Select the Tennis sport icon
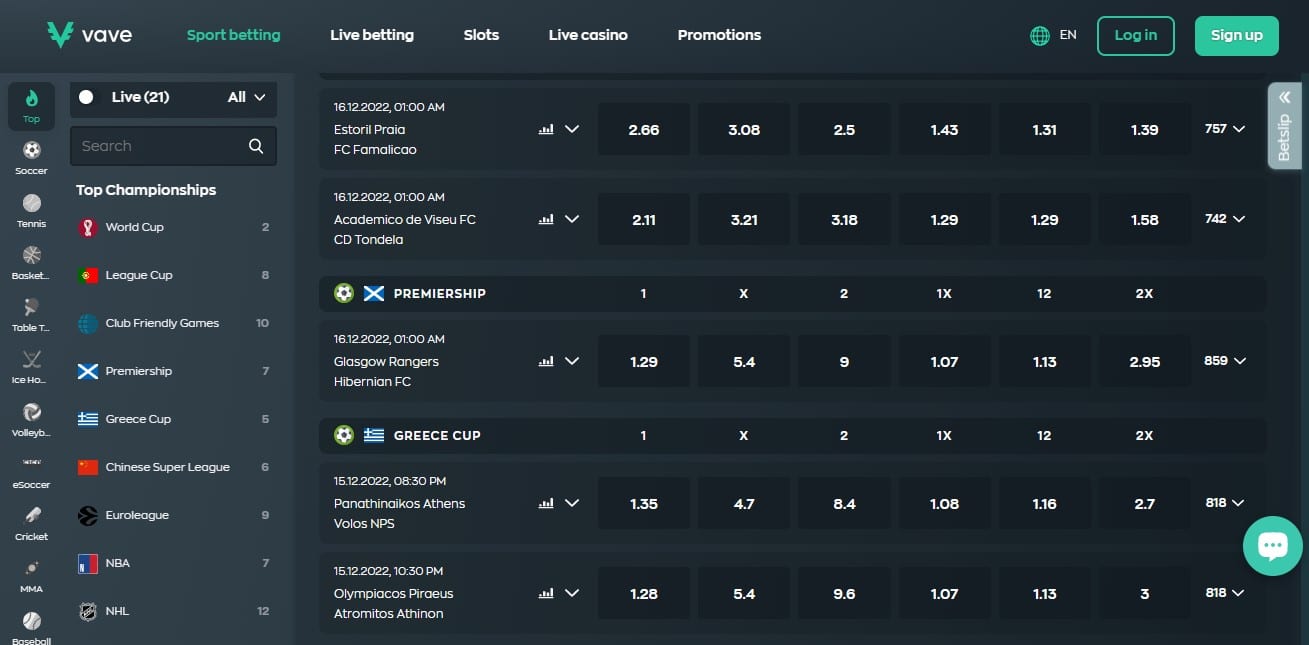Viewport: 1309px width, 645px height. click(x=32, y=208)
